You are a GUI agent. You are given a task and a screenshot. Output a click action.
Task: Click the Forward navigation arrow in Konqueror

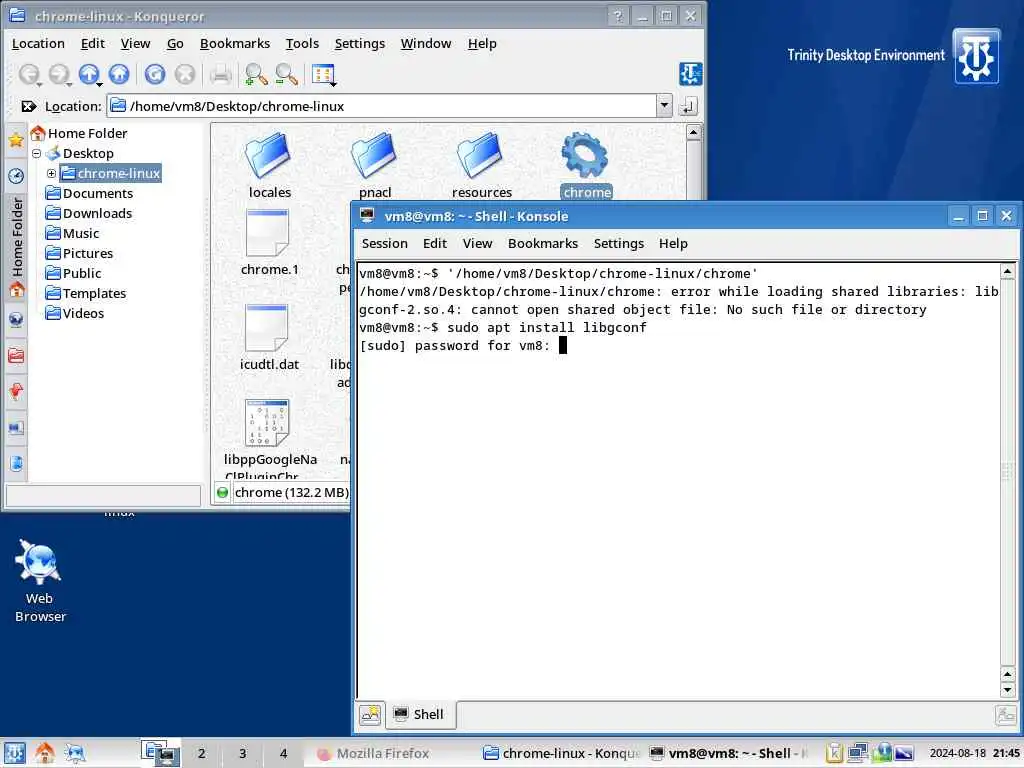point(59,74)
